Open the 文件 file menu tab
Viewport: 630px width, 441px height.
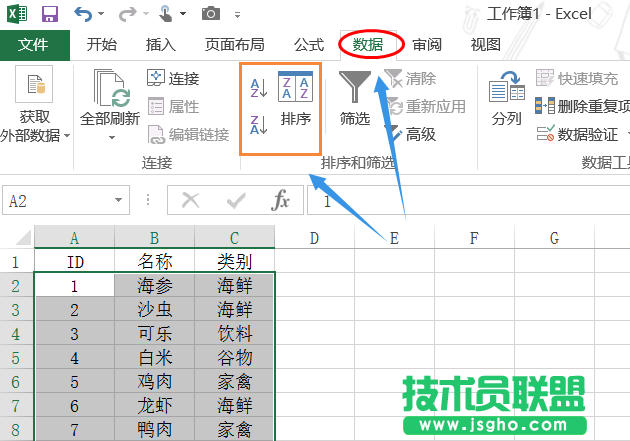(33, 45)
